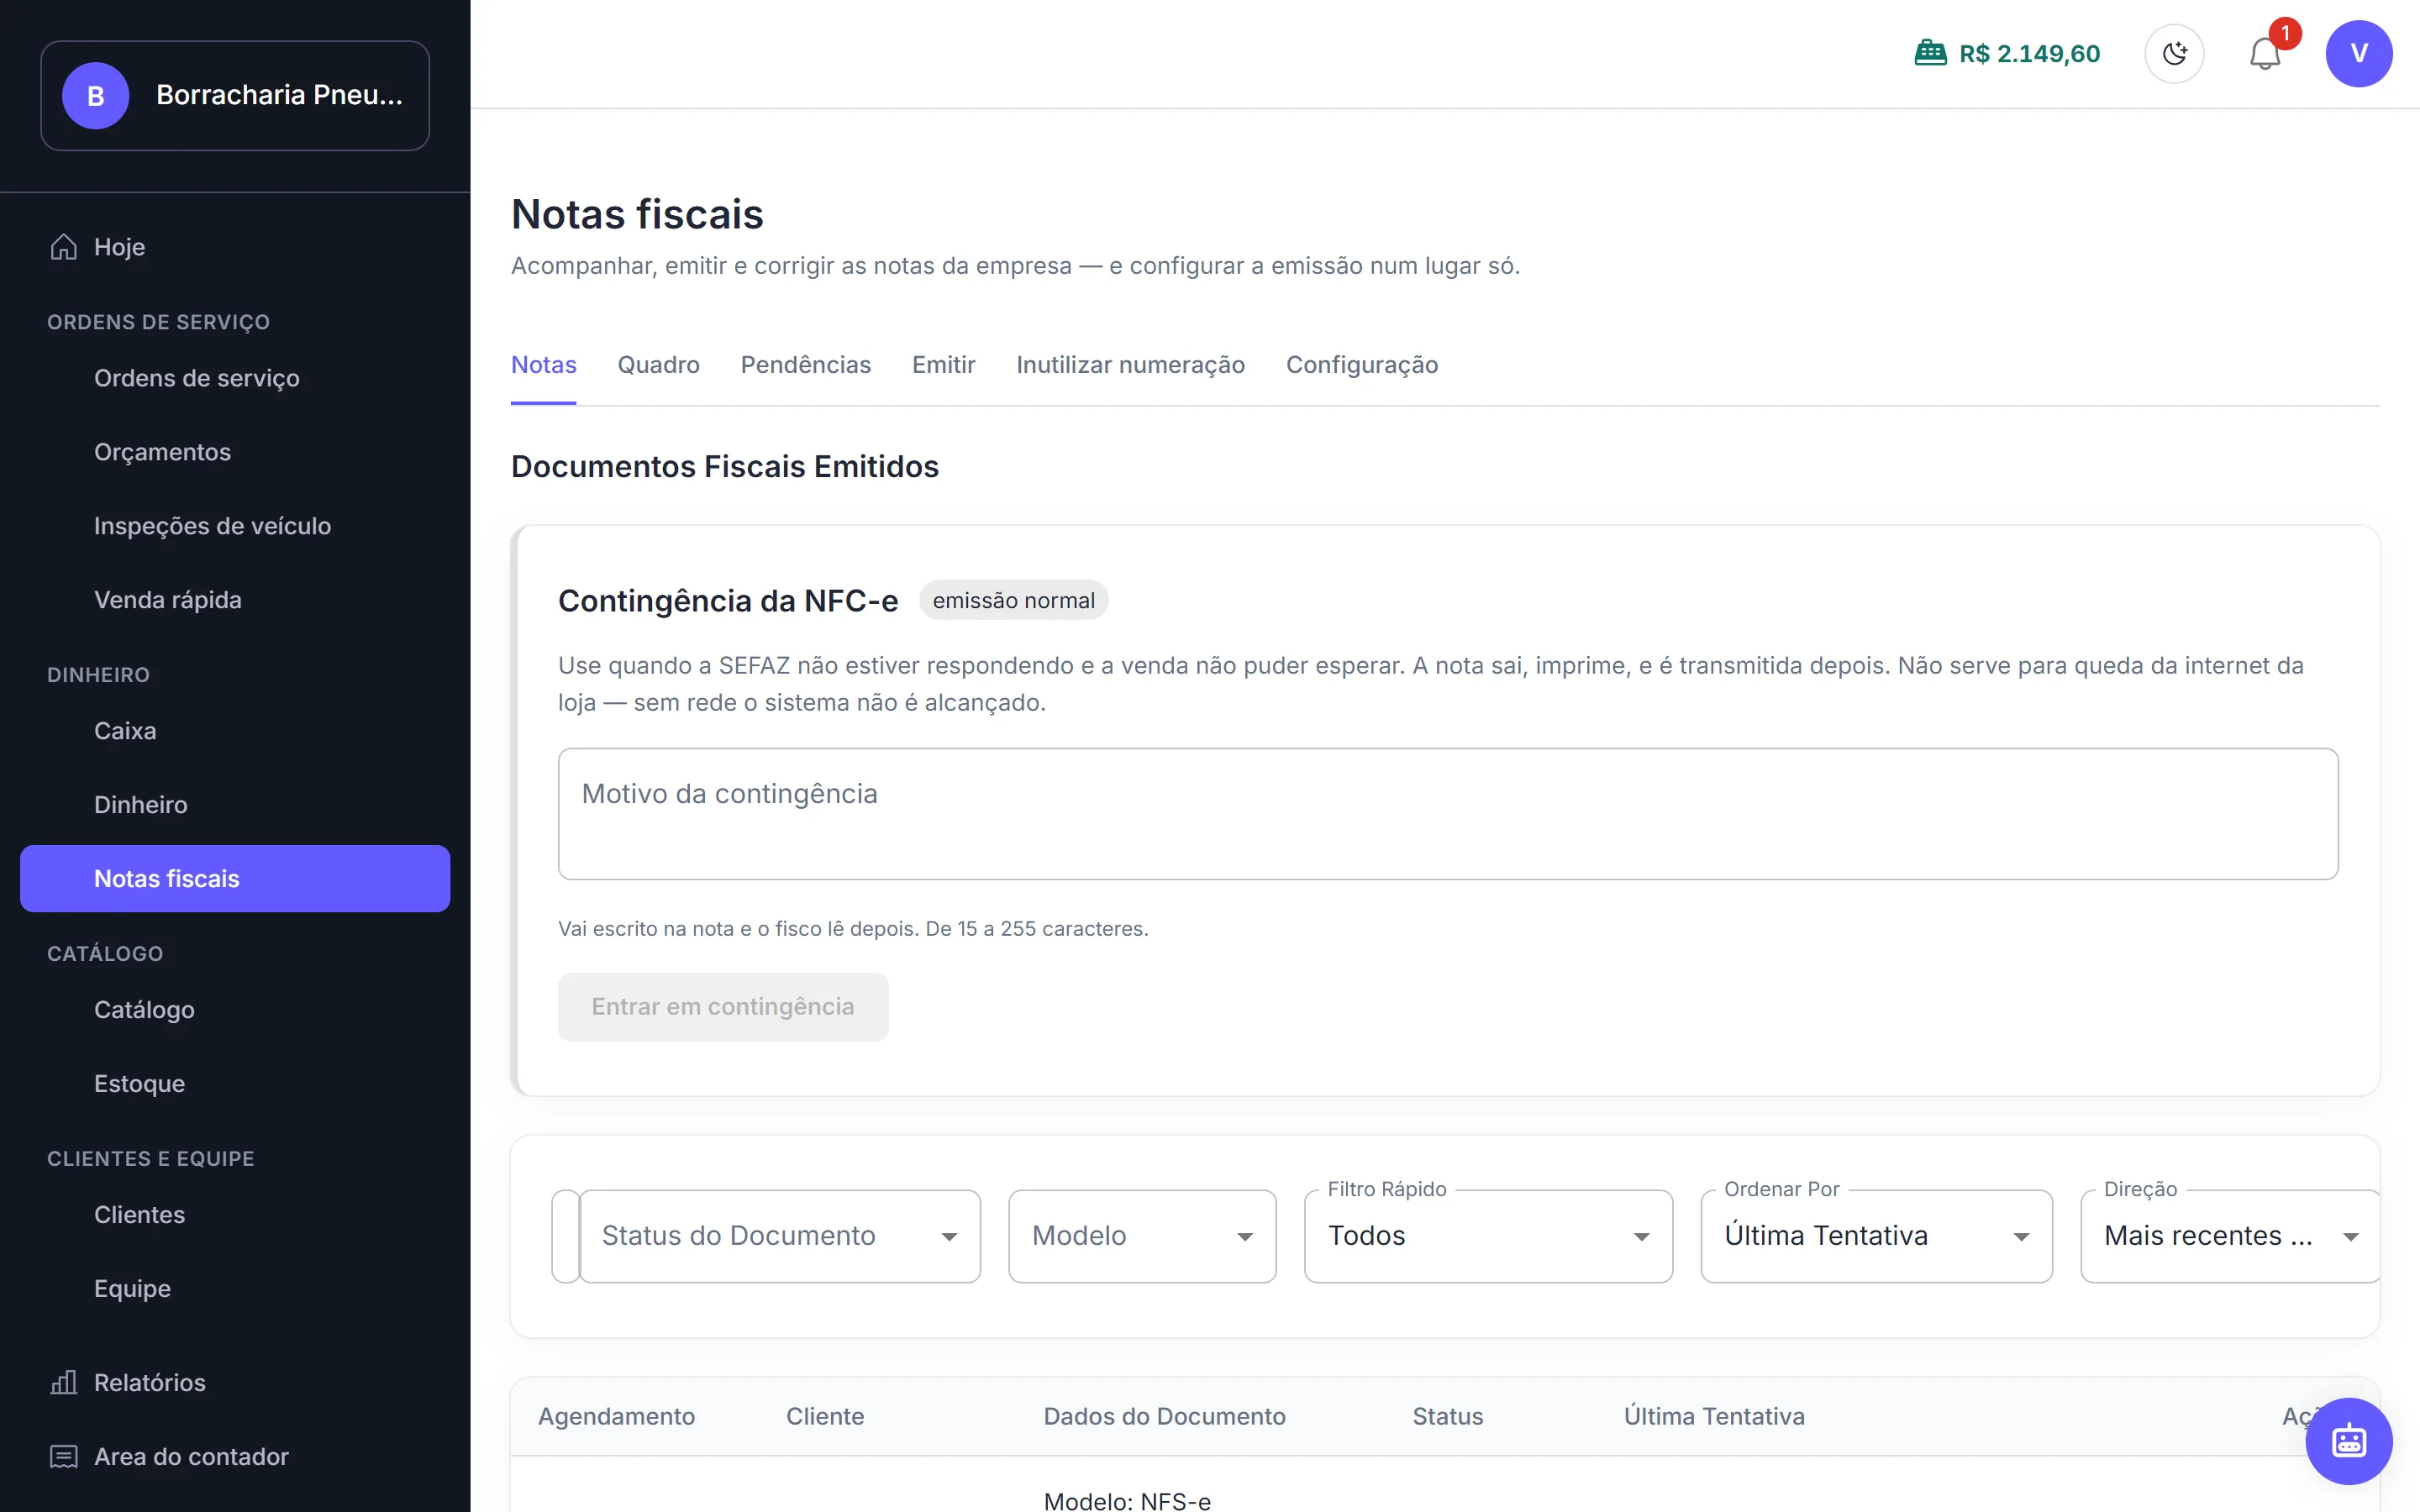
Task: Click the Motivo da contingência text field
Action: tap(1448, 814)
